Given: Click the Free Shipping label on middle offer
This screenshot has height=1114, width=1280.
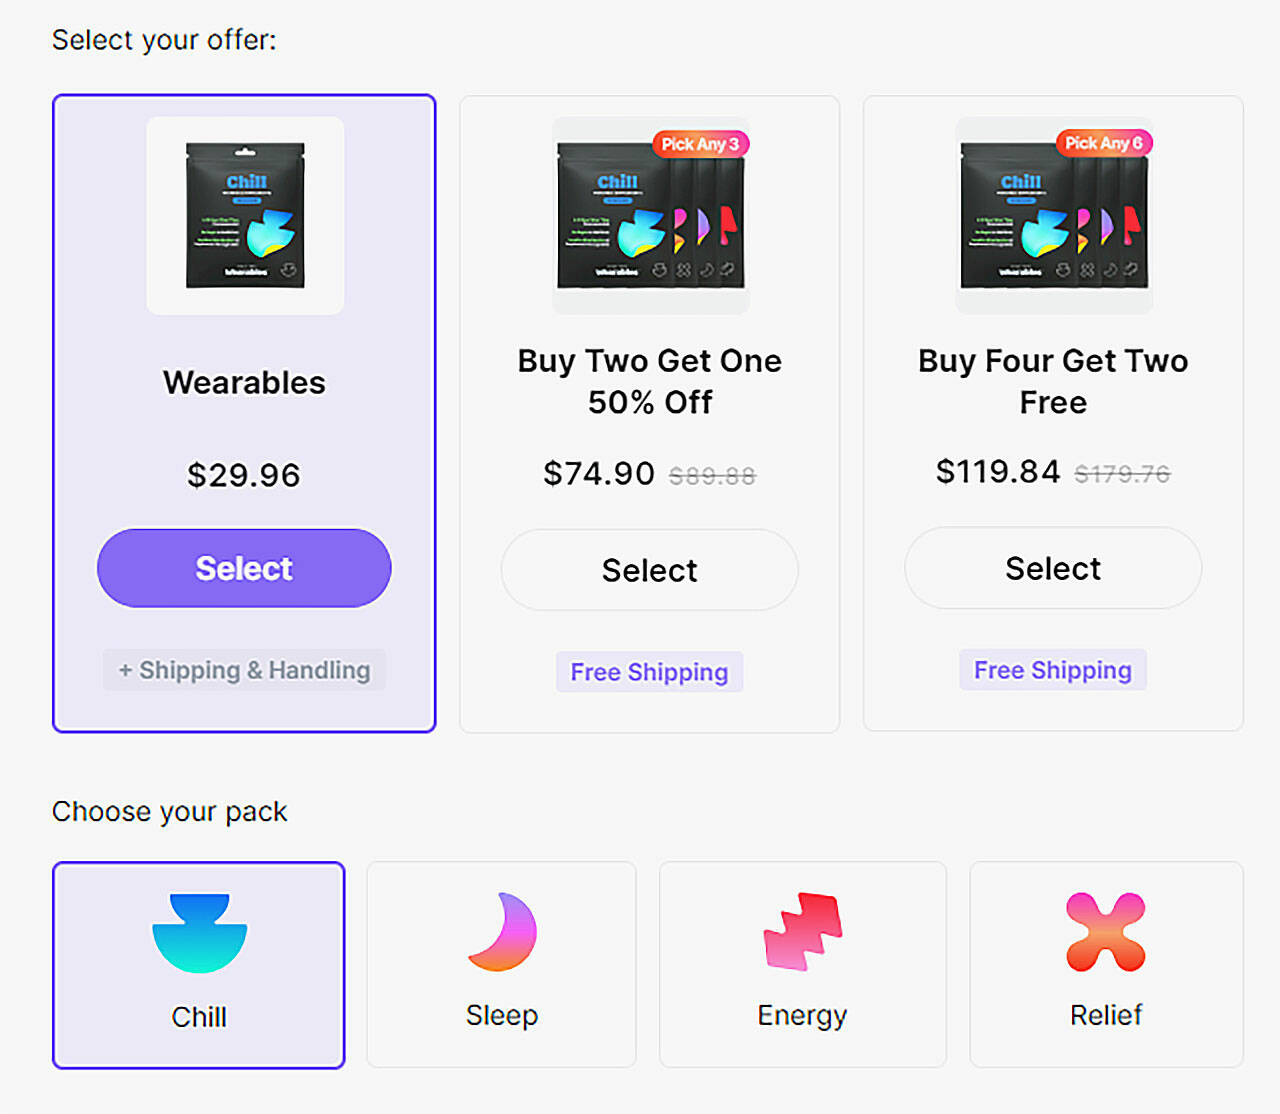Looking at the screenshot, I should tap(649, 672).
